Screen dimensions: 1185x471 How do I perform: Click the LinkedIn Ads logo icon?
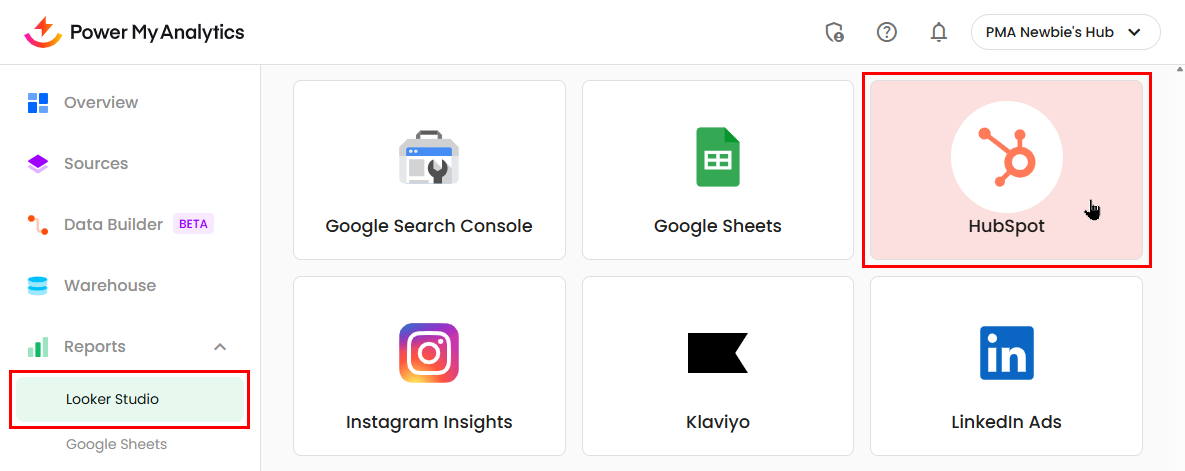[x=1006, y=352]
